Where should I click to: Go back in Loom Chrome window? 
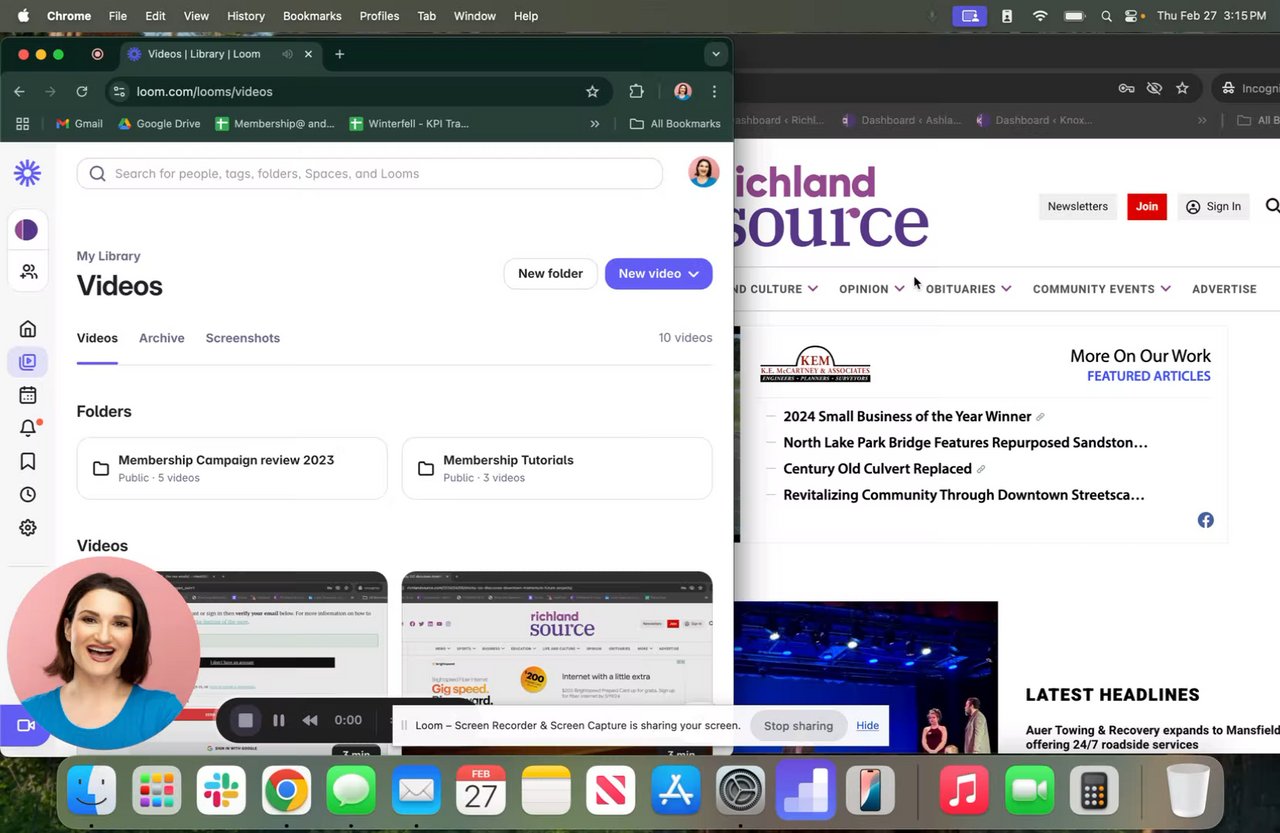tap(19, 91)
